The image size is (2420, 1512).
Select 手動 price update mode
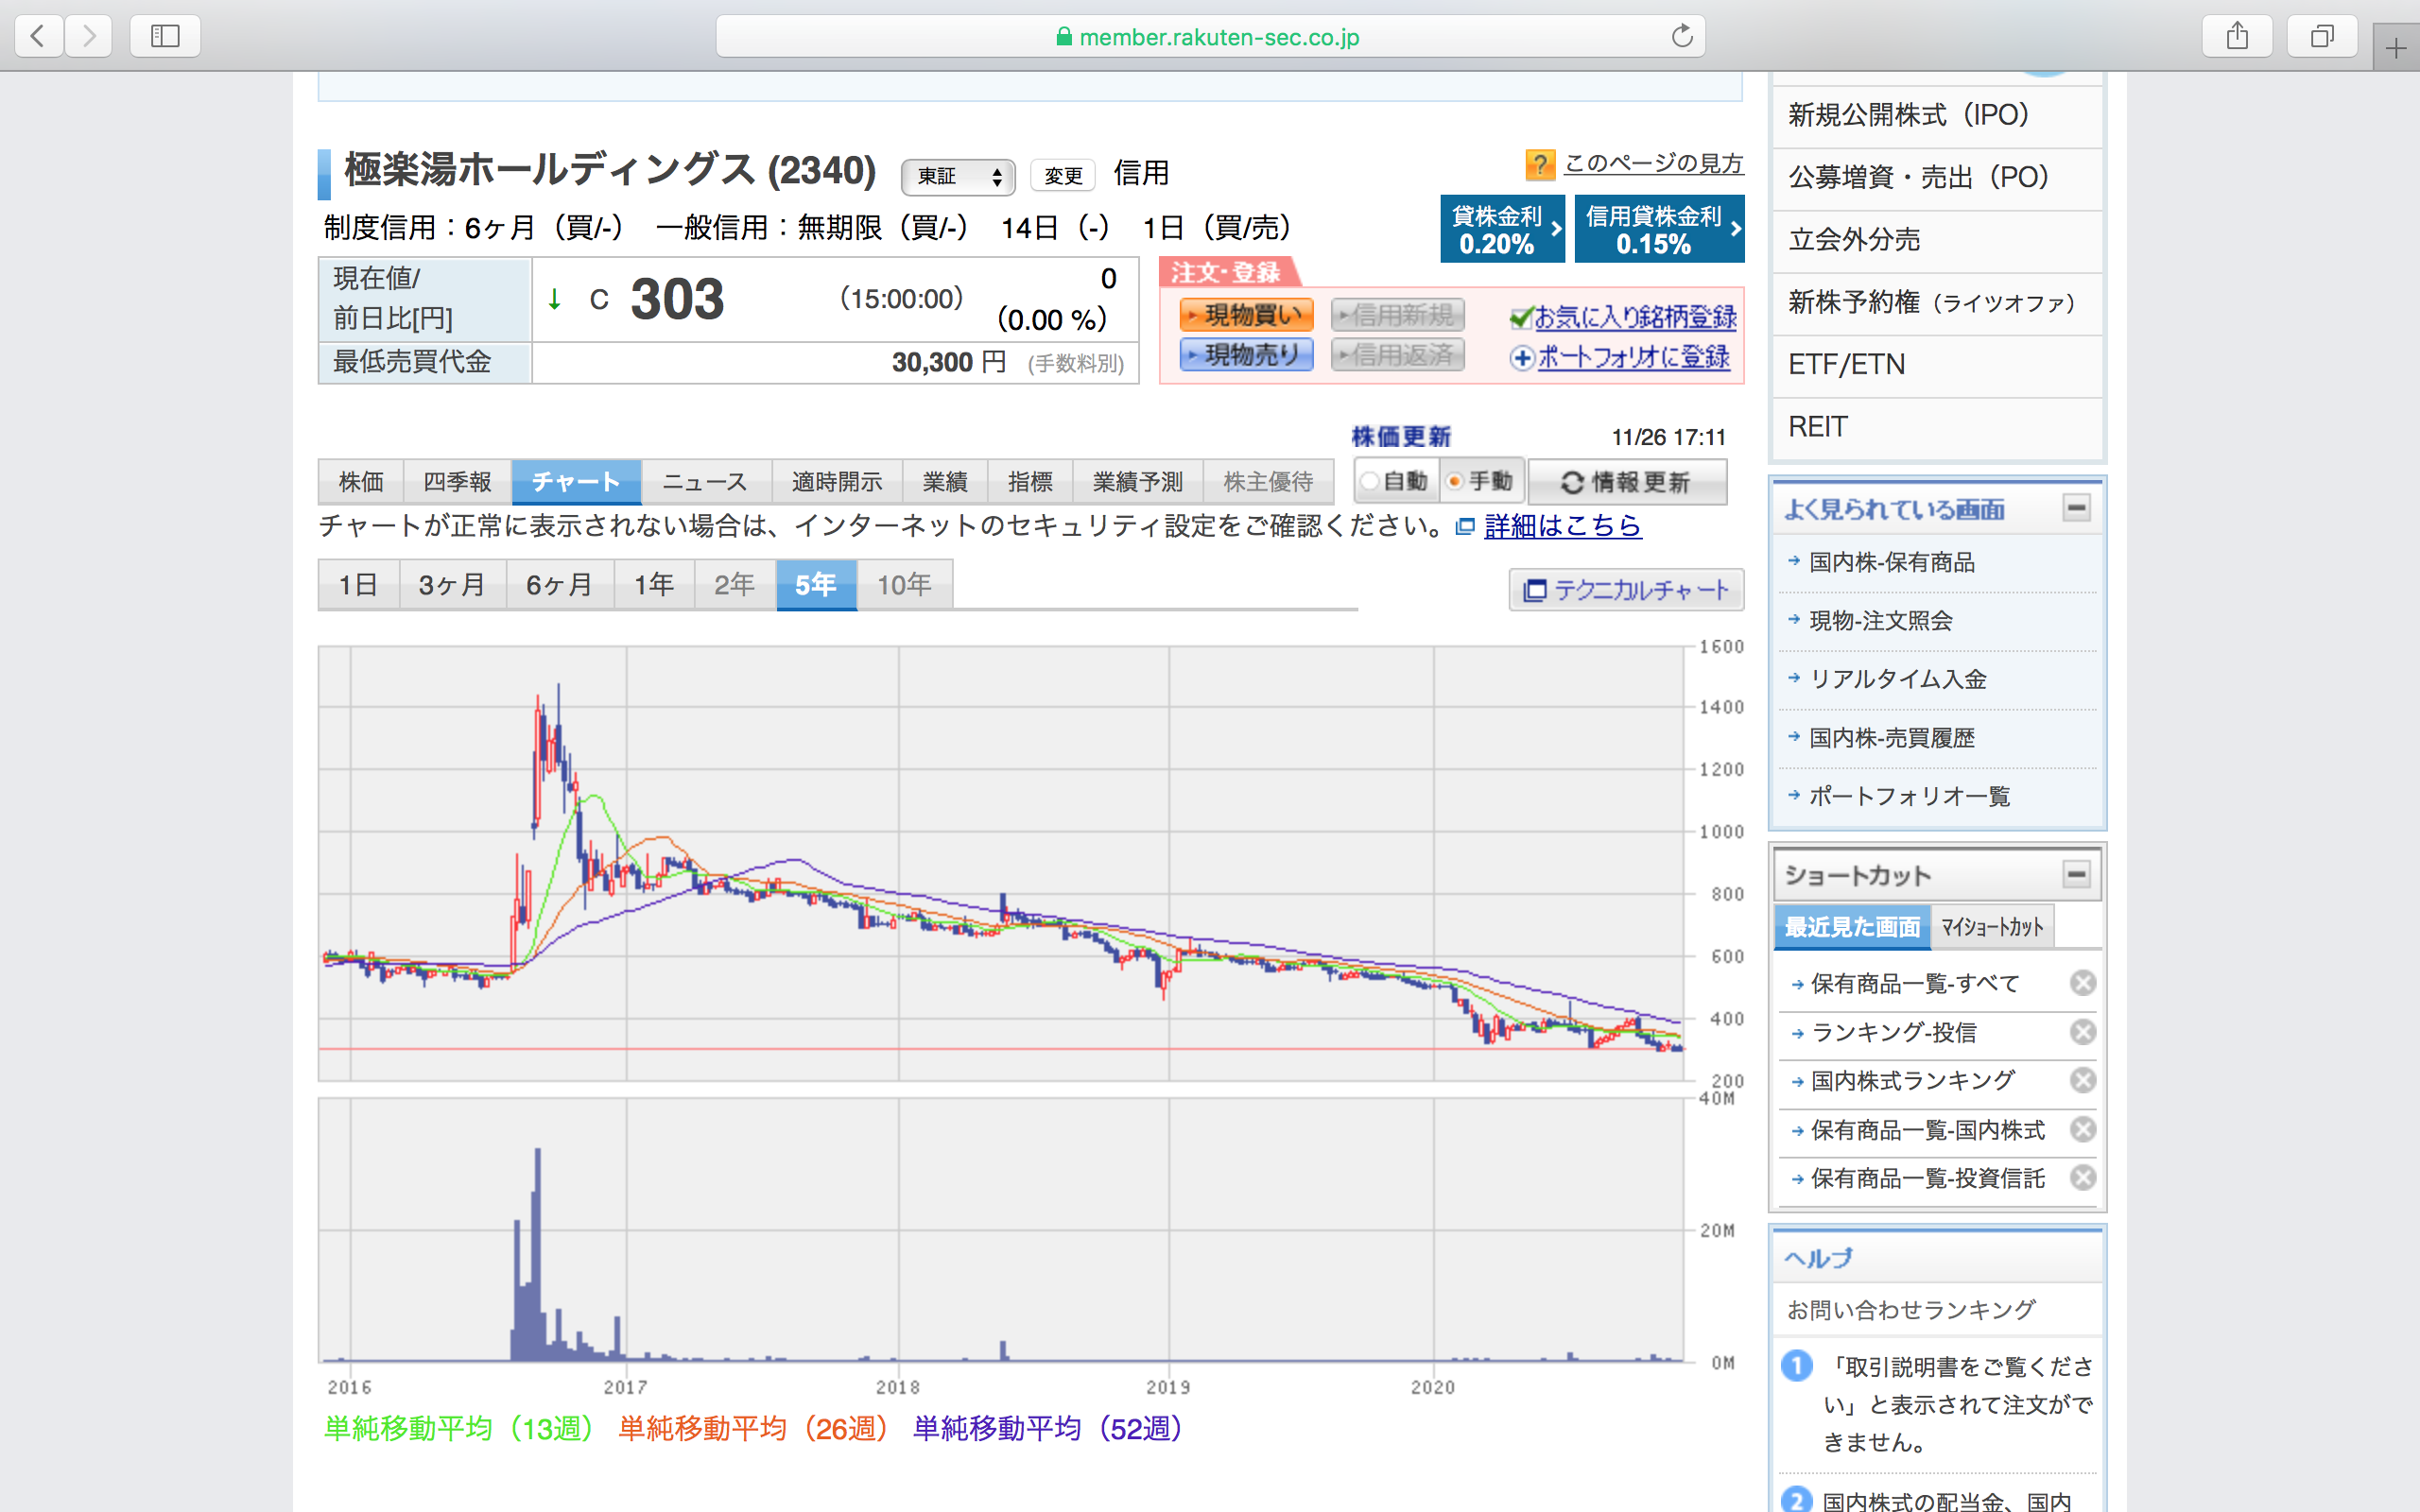point(1482,482)
